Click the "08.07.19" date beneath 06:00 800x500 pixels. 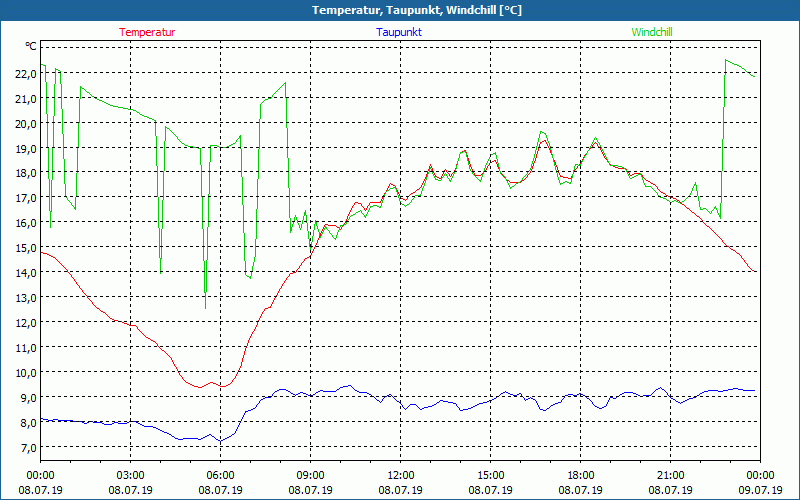[x=220, y=490]
